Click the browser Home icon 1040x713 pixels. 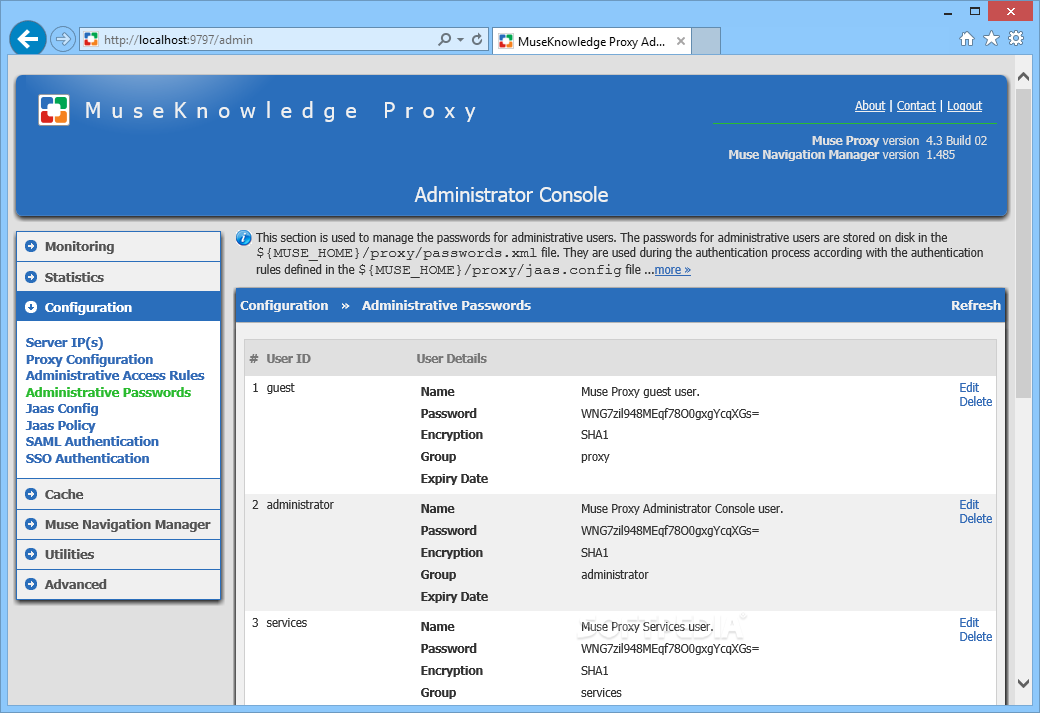(967, 38)
